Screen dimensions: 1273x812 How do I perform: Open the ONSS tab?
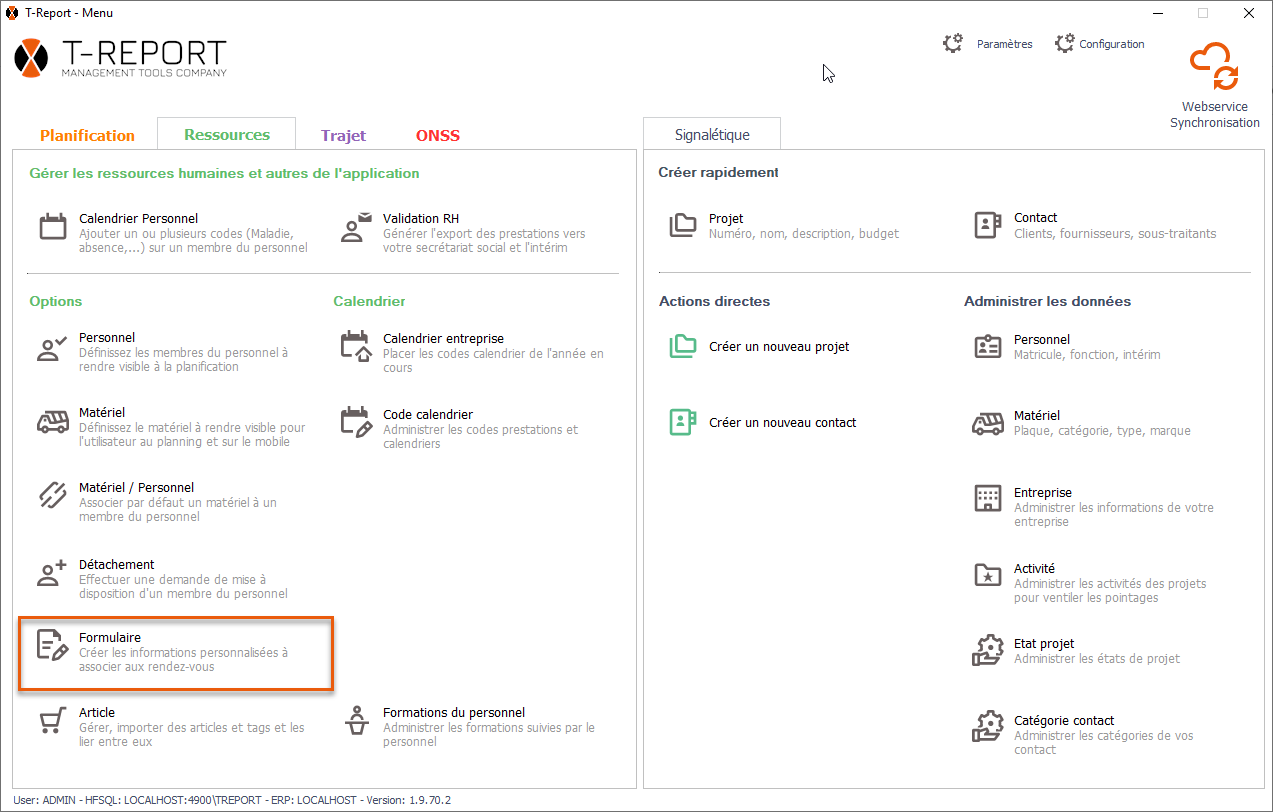438,135
